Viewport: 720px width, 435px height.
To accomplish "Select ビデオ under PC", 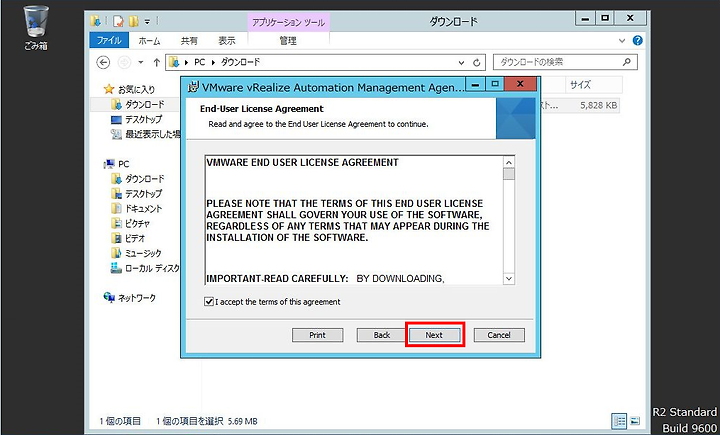I will point(129,238).
